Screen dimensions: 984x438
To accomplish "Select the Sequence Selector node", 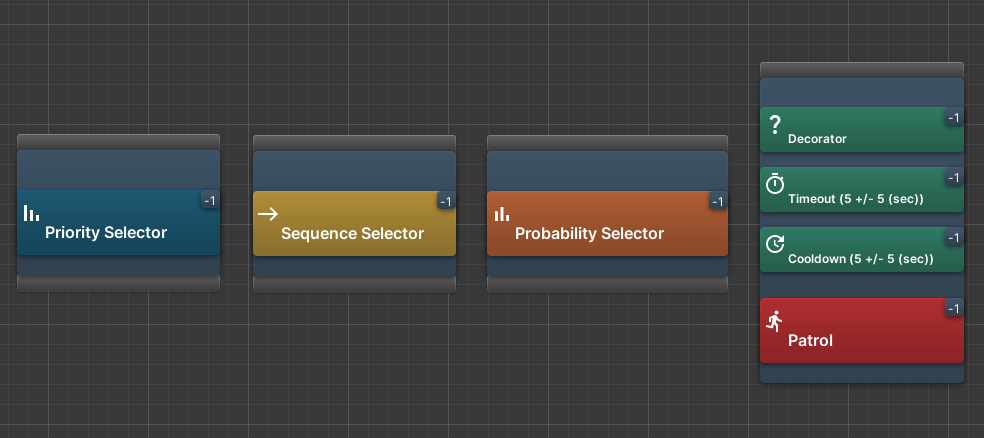I will tap(354, 222).
